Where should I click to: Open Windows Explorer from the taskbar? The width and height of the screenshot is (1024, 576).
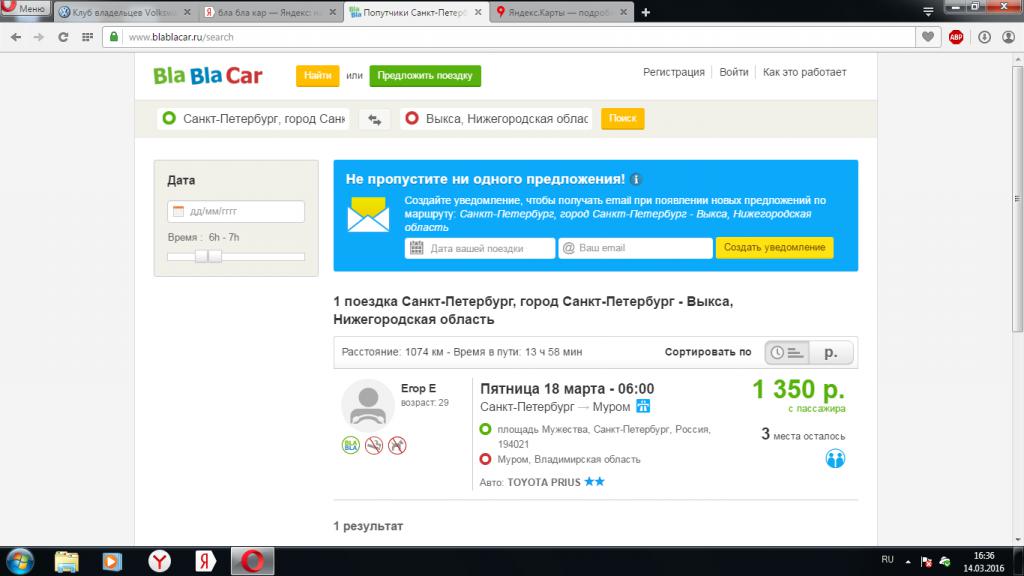click(66, 561)
